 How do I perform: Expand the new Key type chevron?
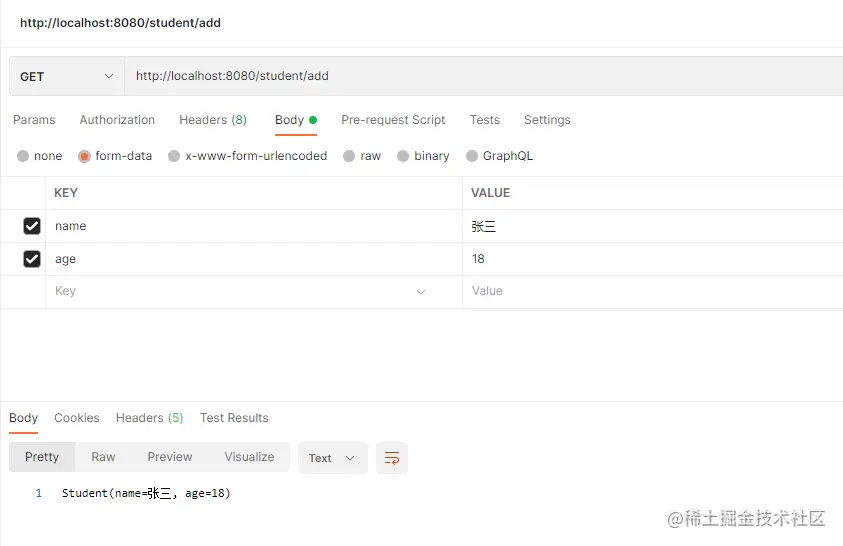pyautogui.click(x=421, y=292)
